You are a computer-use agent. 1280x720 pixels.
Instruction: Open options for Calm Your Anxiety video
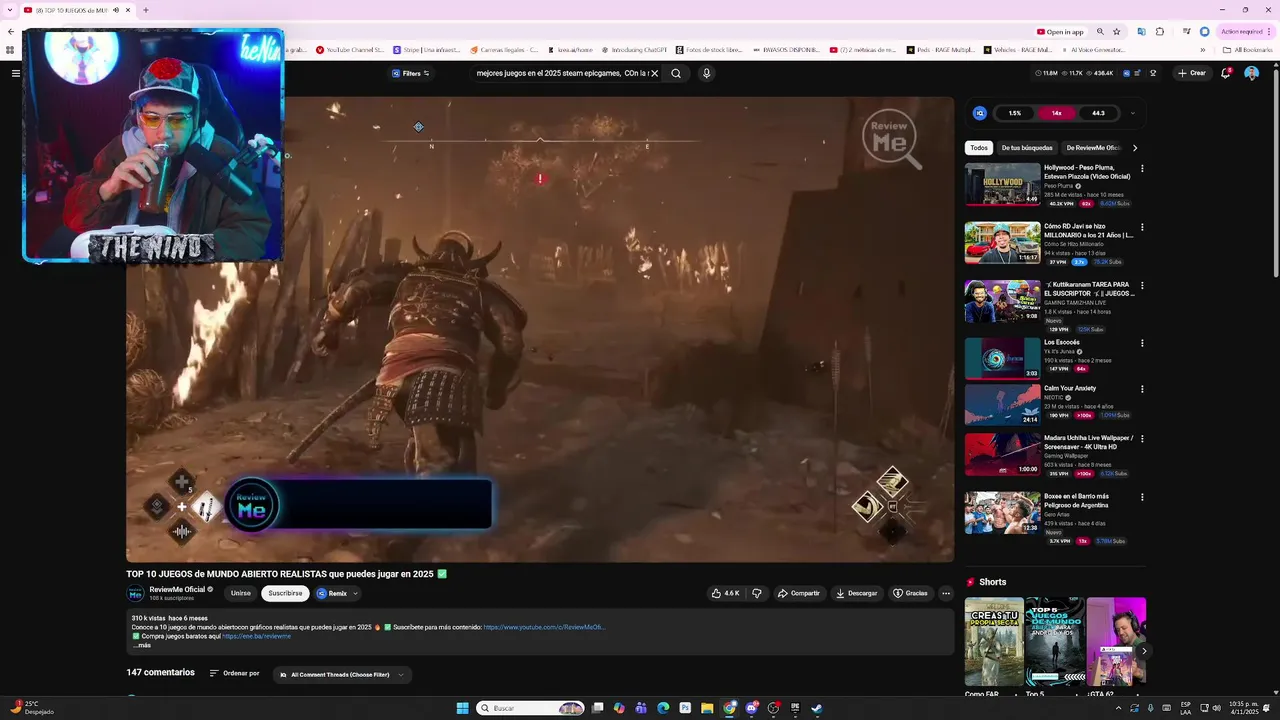[1142, 389]
